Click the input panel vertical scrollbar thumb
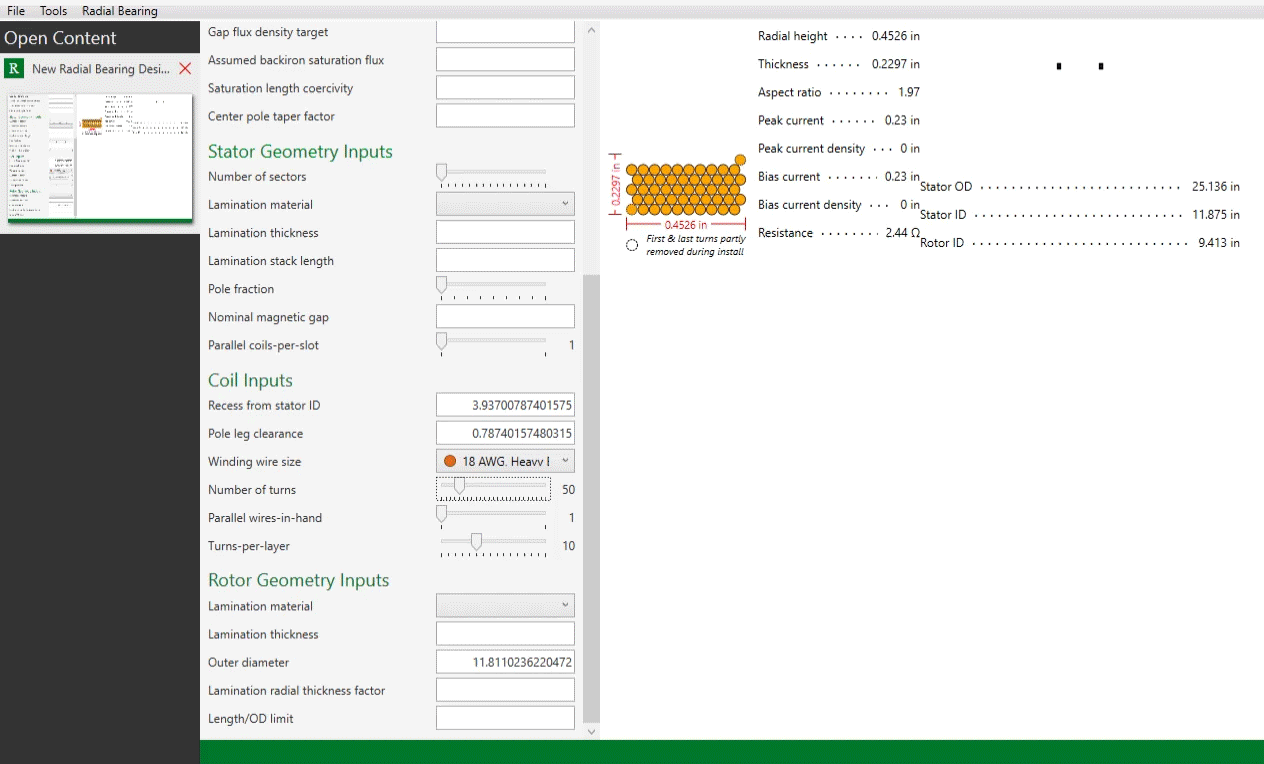 pyautogui.click(x=591, y=498)
